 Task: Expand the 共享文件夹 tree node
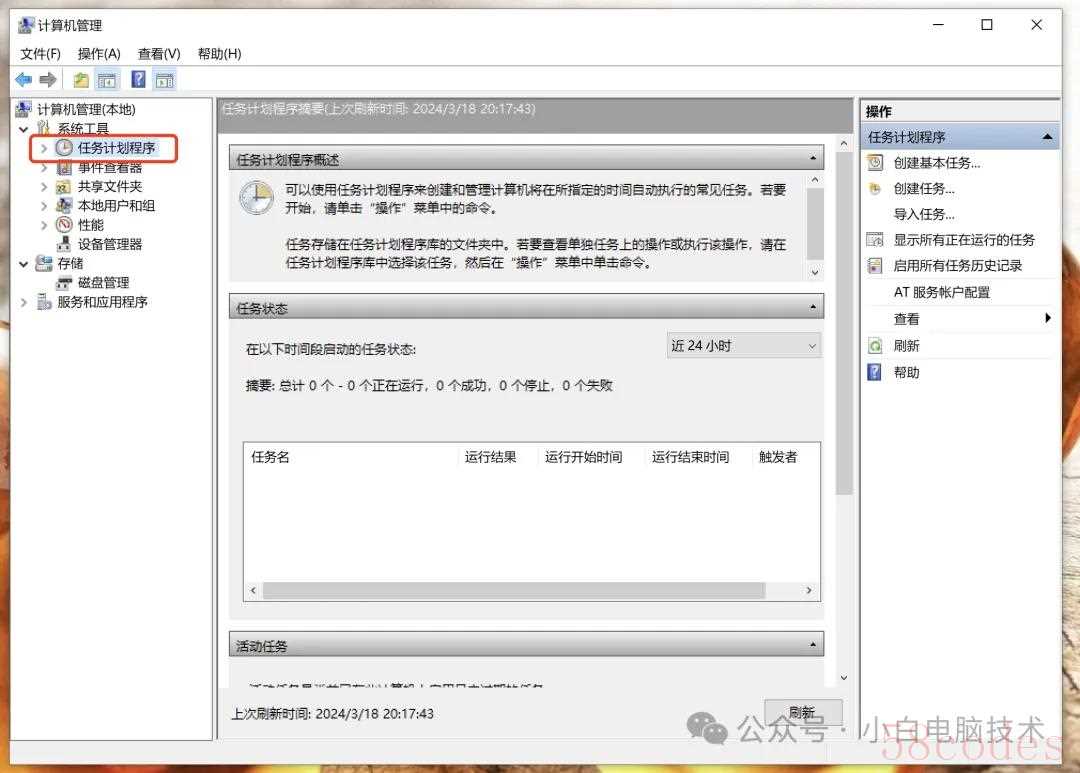point(44,187)
